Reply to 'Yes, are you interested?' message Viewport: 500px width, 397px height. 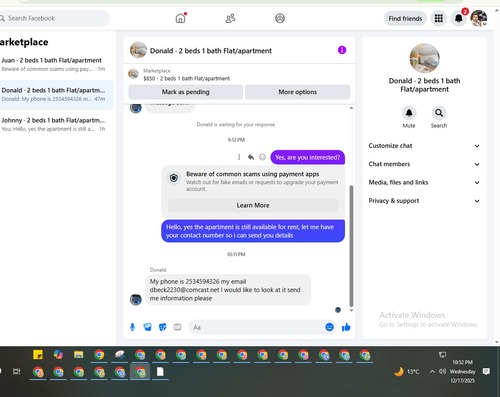tap(251, 157)
